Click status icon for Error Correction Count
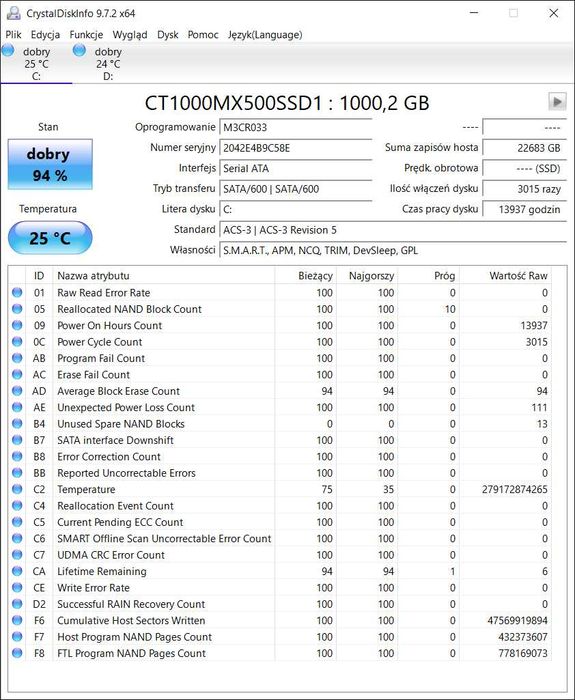Image resolution: width=575 pixels, height=700 pixels. coord(17,456)
